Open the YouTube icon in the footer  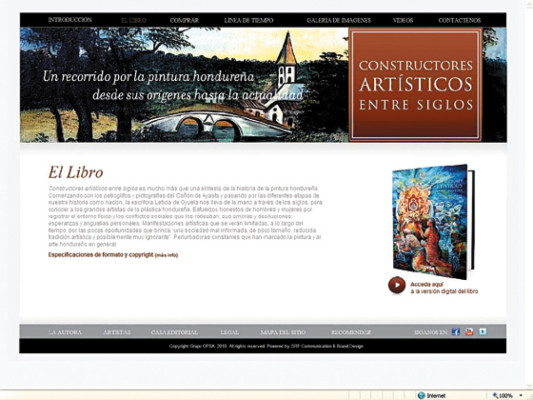point(469,332)
